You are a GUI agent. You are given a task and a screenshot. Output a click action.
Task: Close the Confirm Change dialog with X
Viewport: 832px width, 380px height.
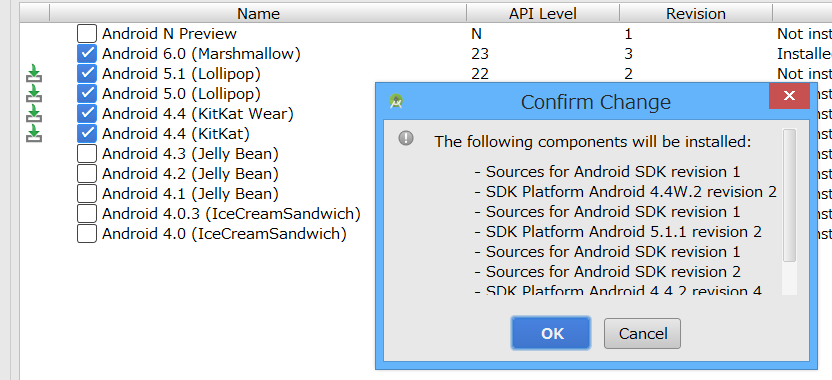[x=789, y=96]
